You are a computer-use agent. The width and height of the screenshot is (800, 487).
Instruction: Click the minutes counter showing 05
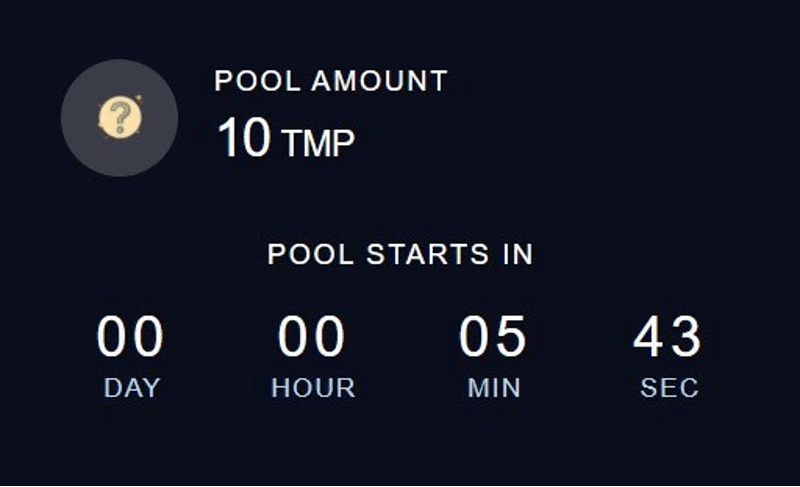(x=493, y=337)
